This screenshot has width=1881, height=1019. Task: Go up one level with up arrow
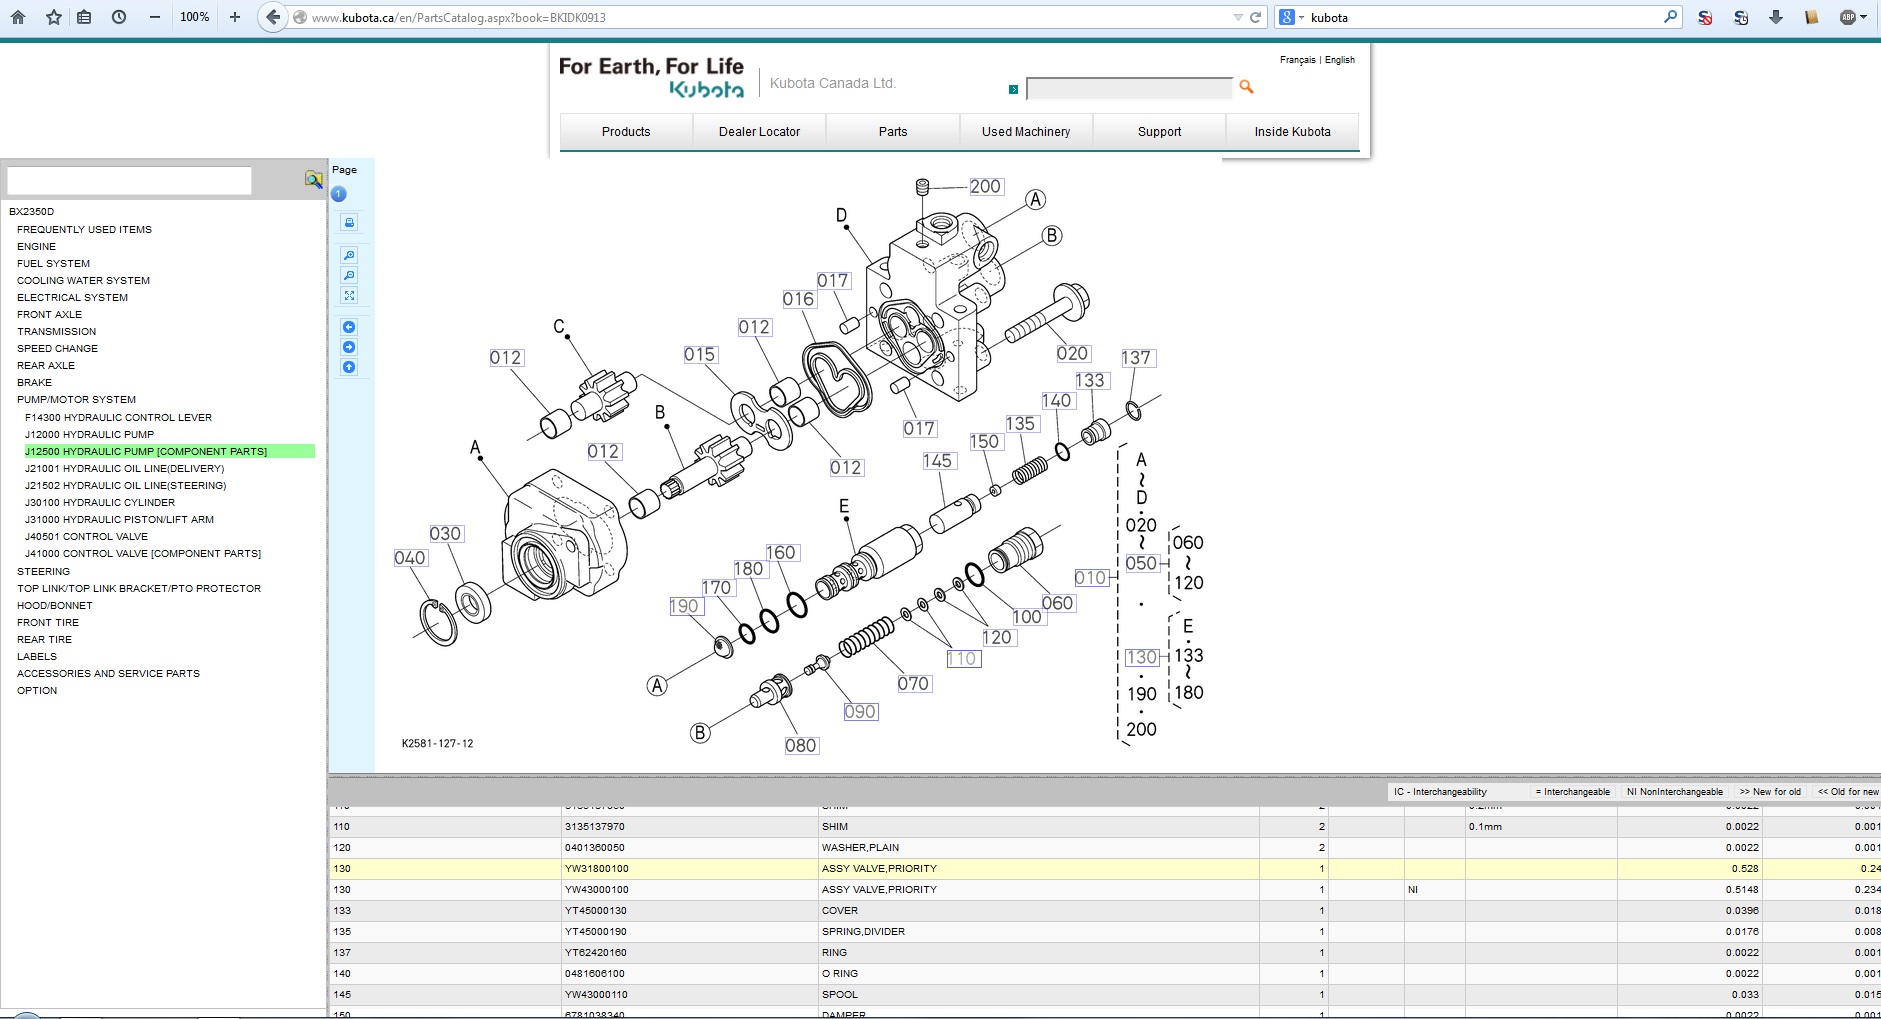[349, 367]
